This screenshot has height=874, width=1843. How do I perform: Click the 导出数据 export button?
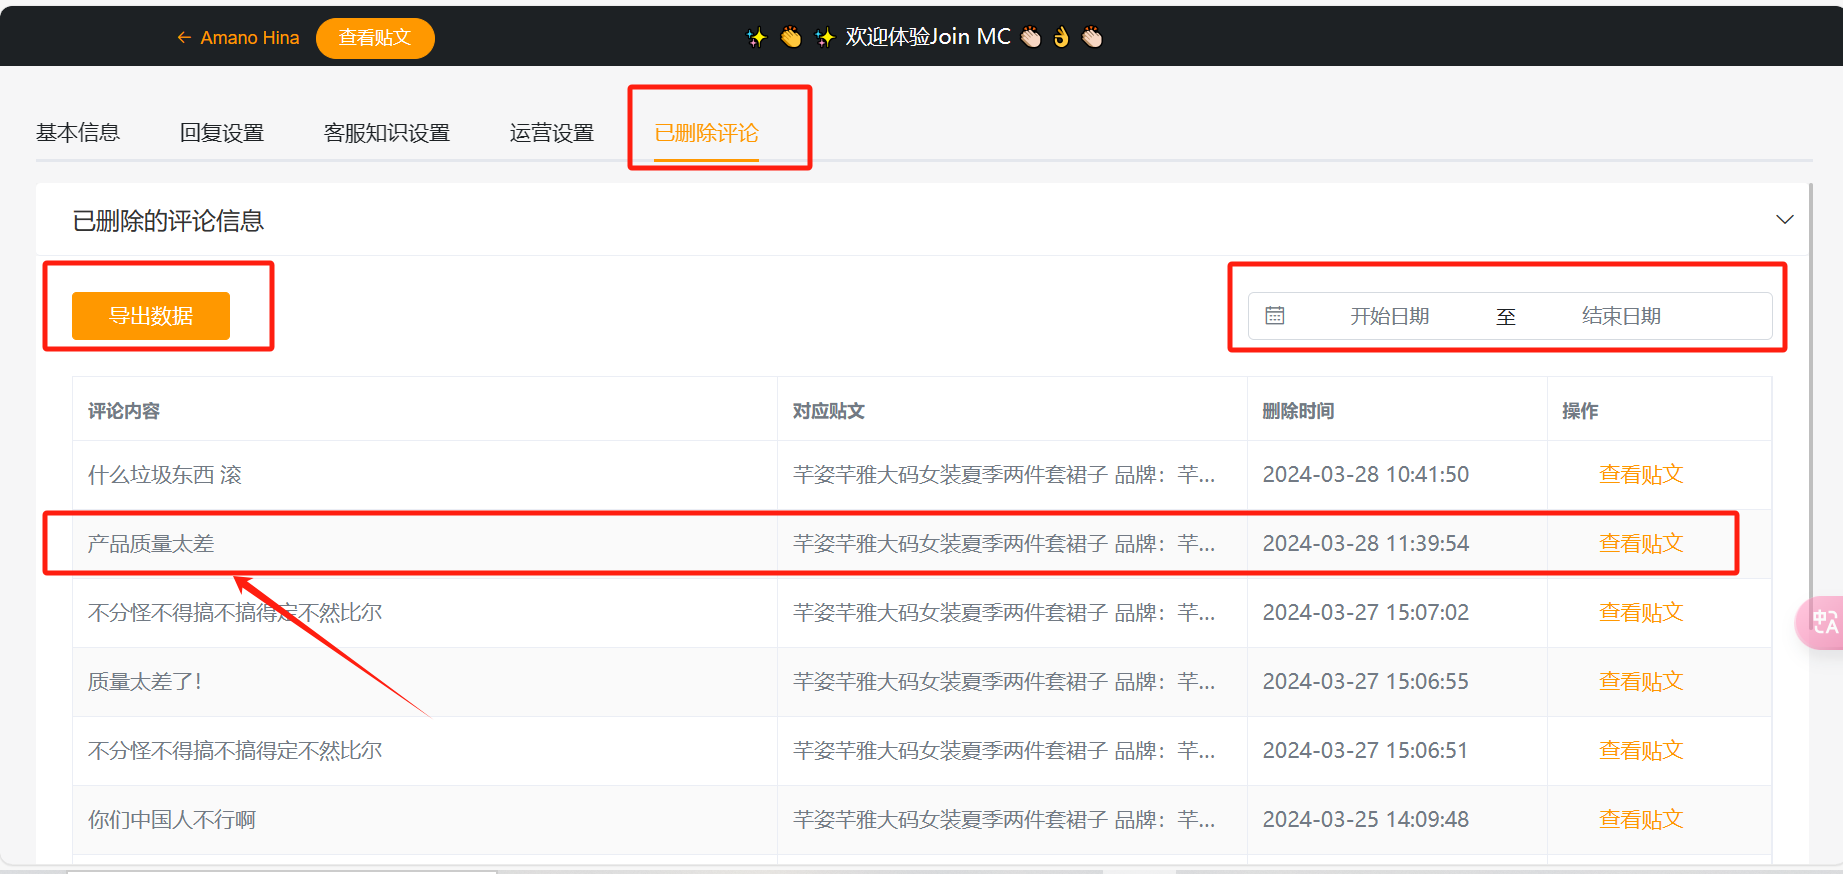[x=151, y=316]
